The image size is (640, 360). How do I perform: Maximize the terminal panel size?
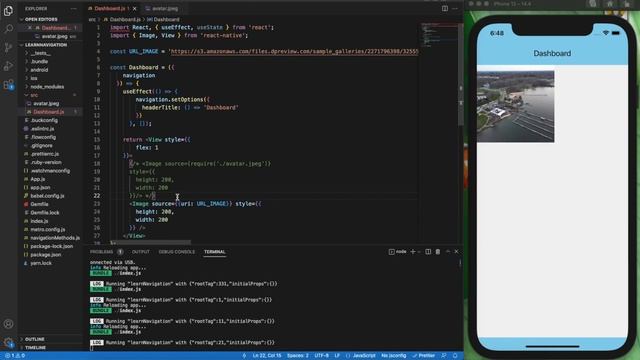coord(448,252)
